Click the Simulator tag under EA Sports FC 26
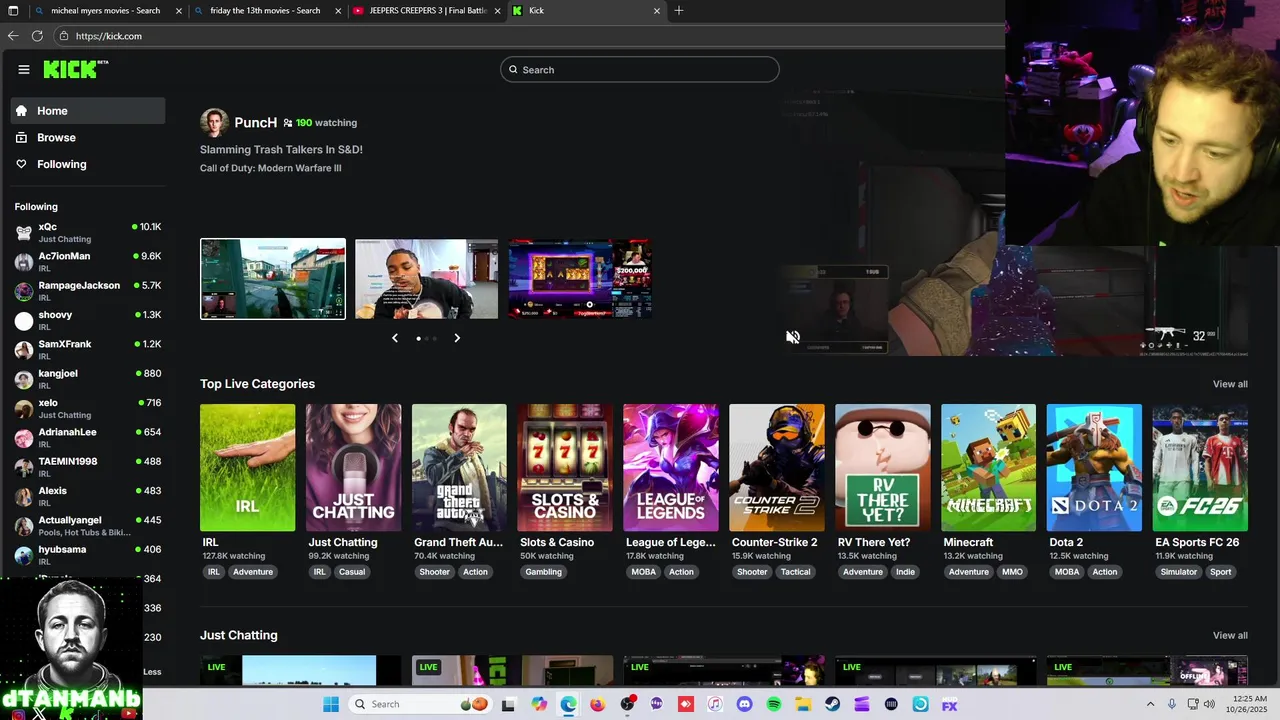This screenshot has height=720, width=1280. click(1178, 572)
